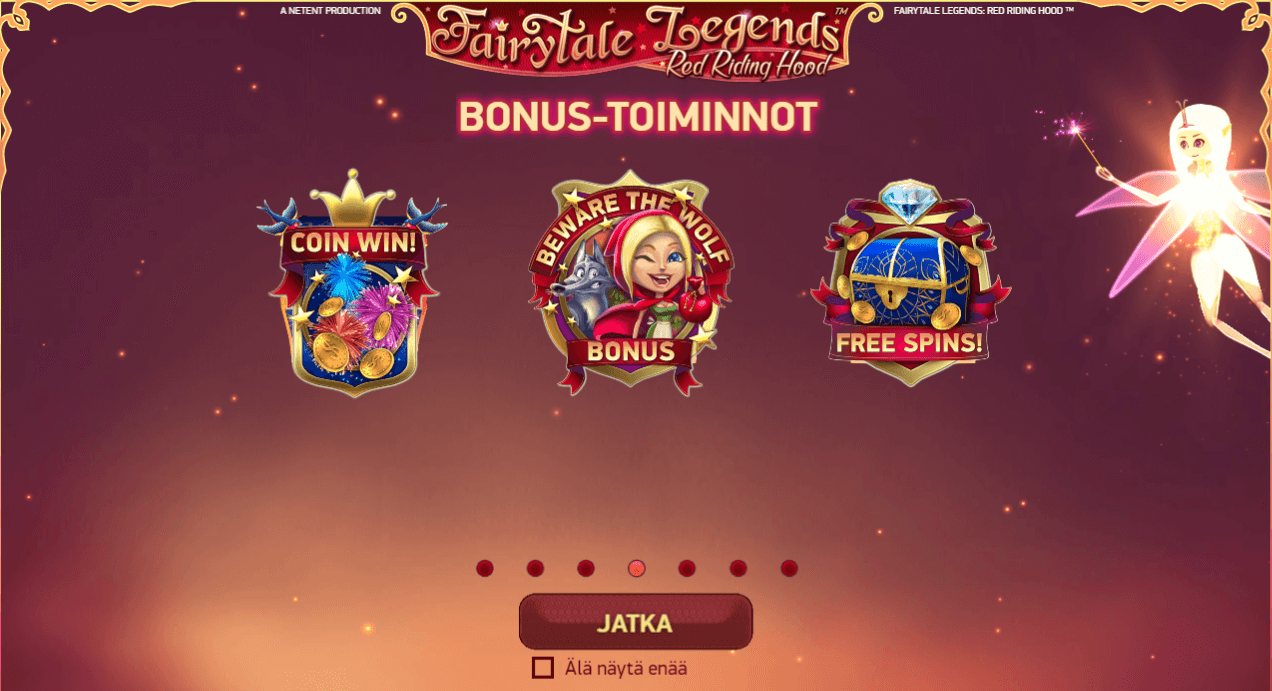Select the highlighted fourth page dot
The width and height of the screenshot is (1272, 691).
point(637,568)
